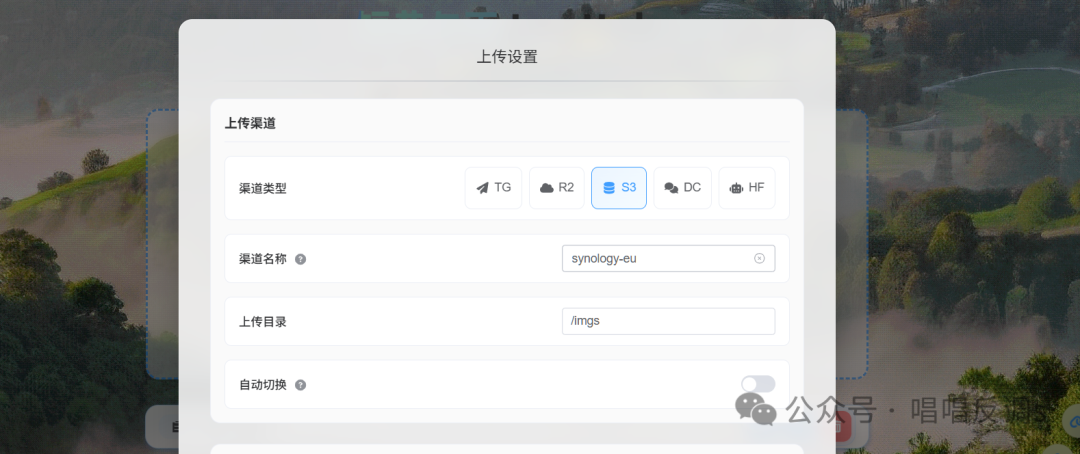Image resolution: width=1080 pixels, height=454 pixels.
Task: Select the S3 database channel type
Action: point(619,188)
